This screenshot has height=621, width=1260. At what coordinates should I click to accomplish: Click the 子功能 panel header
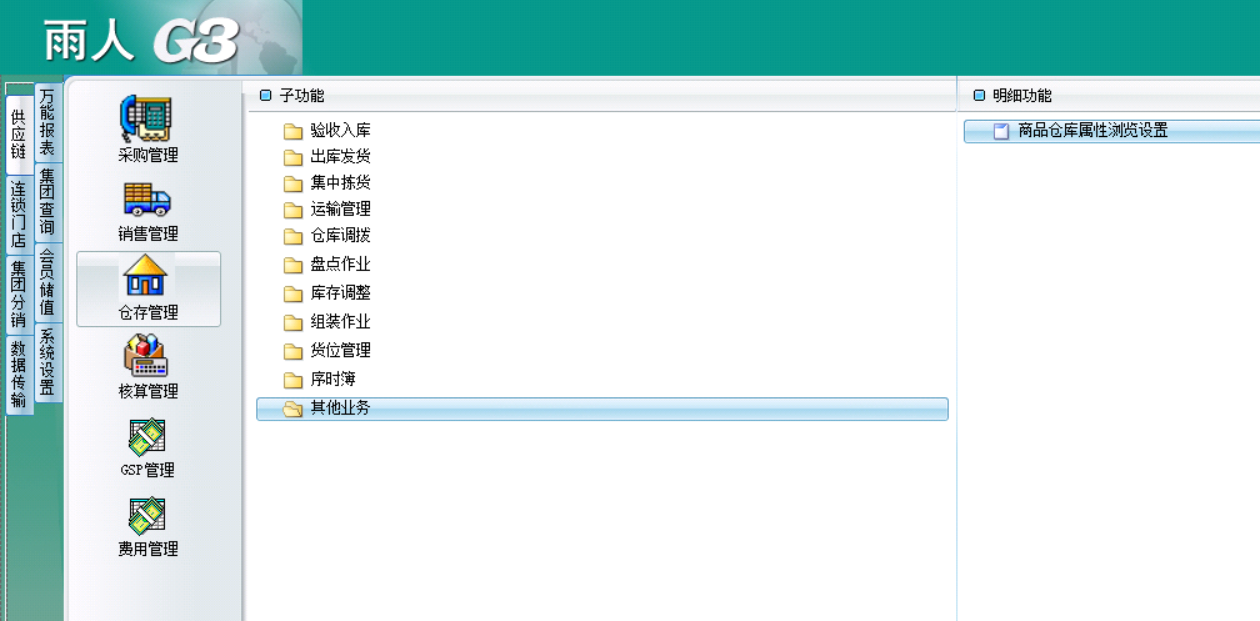(600, 96)
